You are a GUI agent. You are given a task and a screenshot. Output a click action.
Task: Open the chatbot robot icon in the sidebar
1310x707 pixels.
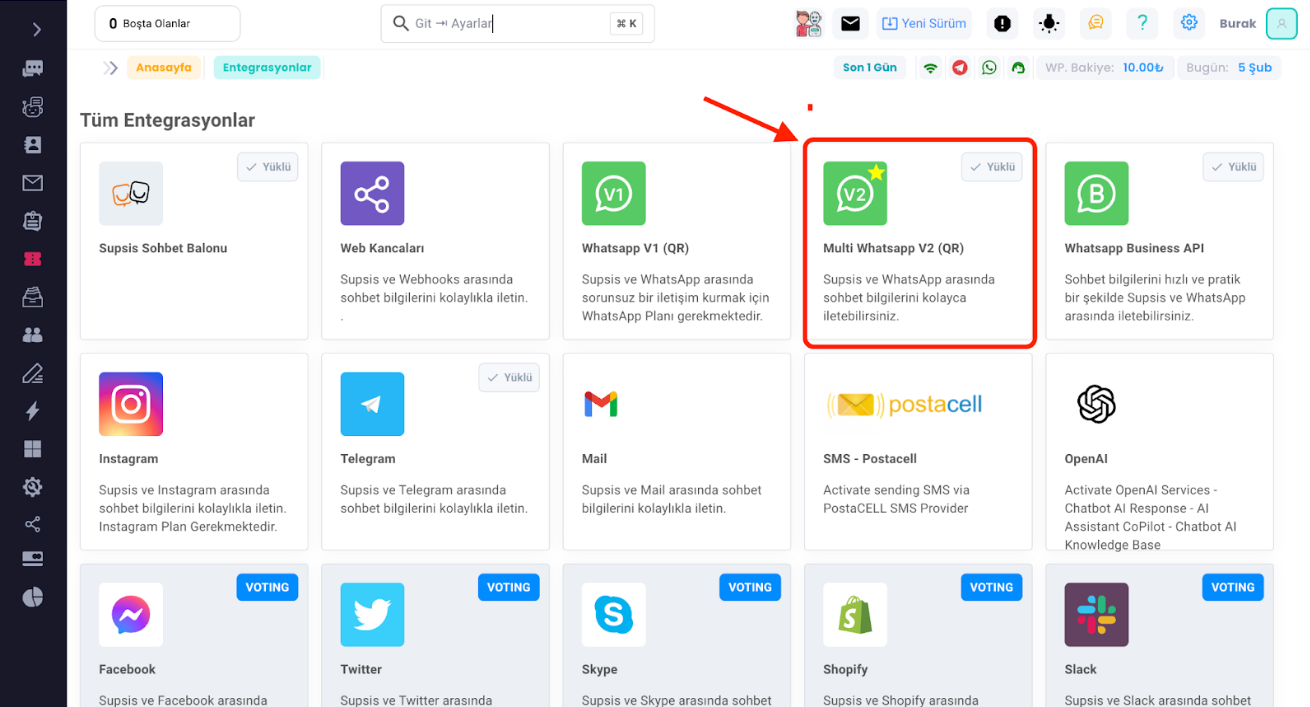pyautogui.click(x=33, y=107)
